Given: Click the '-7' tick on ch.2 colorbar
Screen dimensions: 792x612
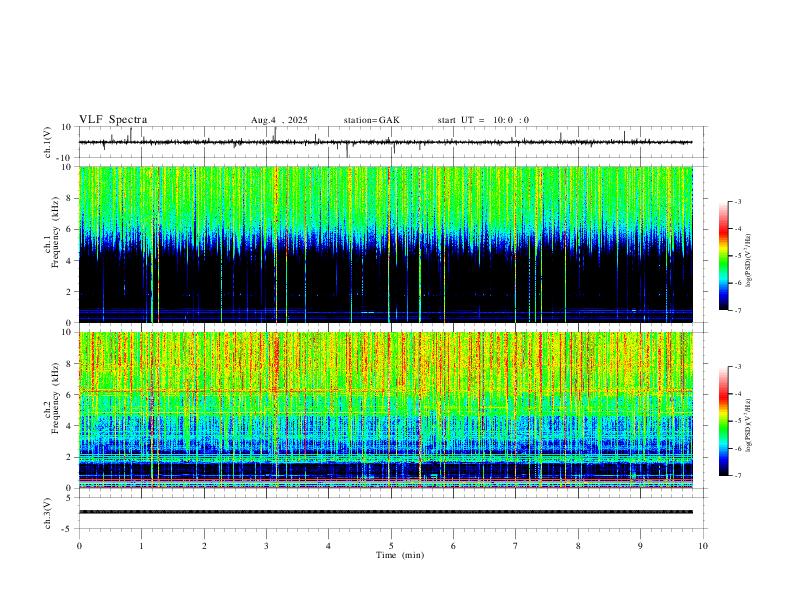Looking at the screenshot, I should [738, 475].
